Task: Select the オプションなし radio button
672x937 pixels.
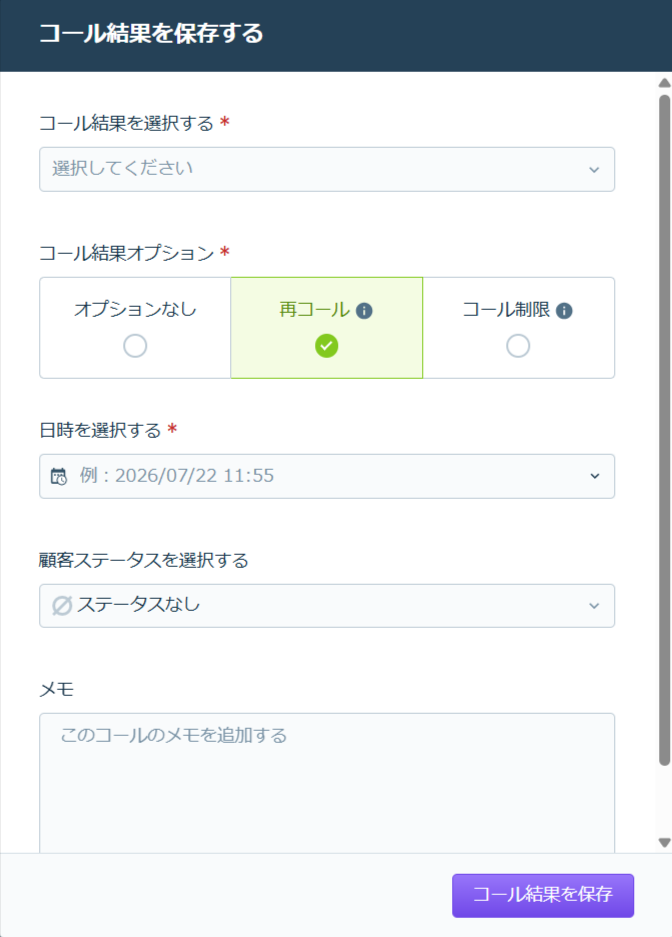Action: pos(135,346)
